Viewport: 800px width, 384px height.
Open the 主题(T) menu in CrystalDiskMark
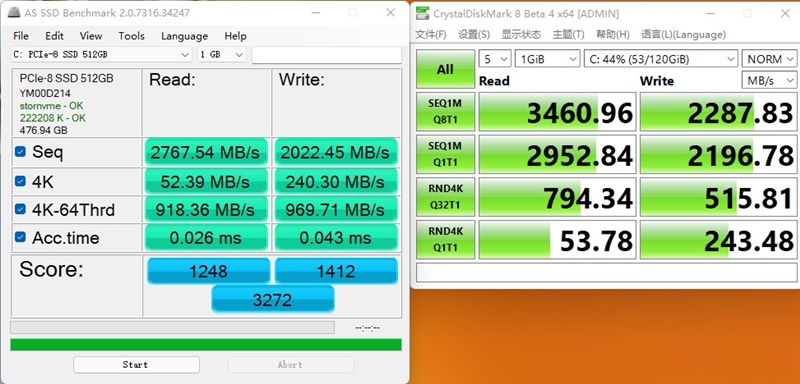click(568, 34)
